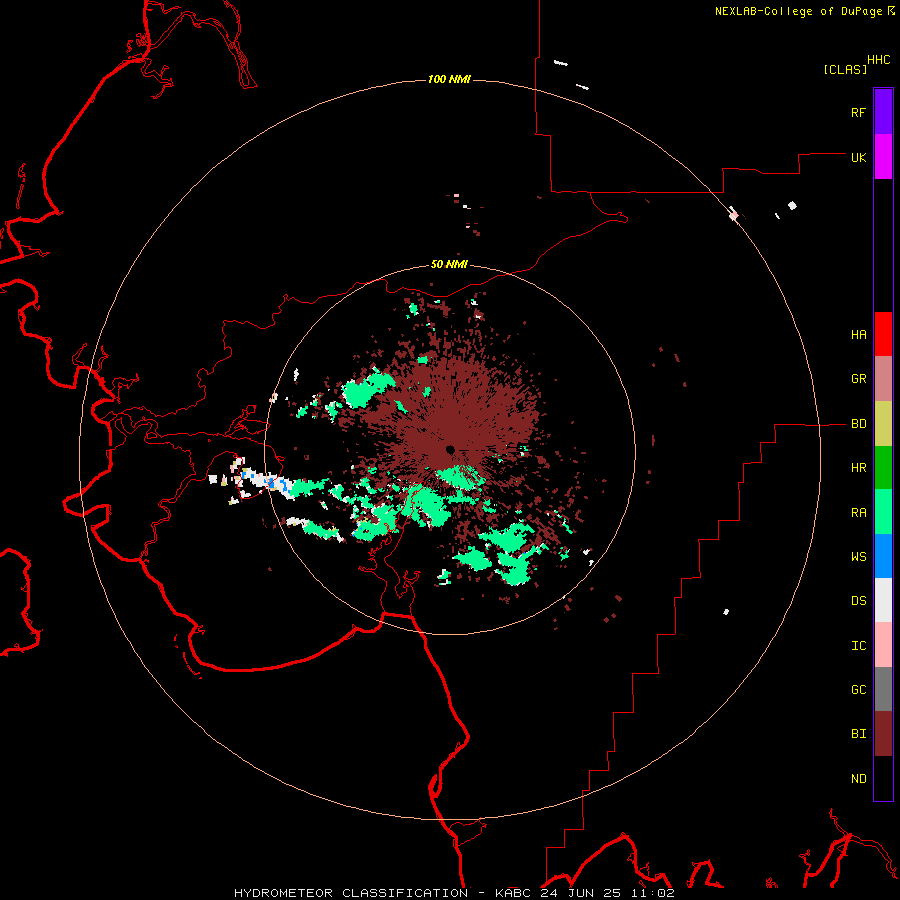The width and height of the screenshot is (900, 900).
Task: Click the GC legend label
Action: click(858, 689)
